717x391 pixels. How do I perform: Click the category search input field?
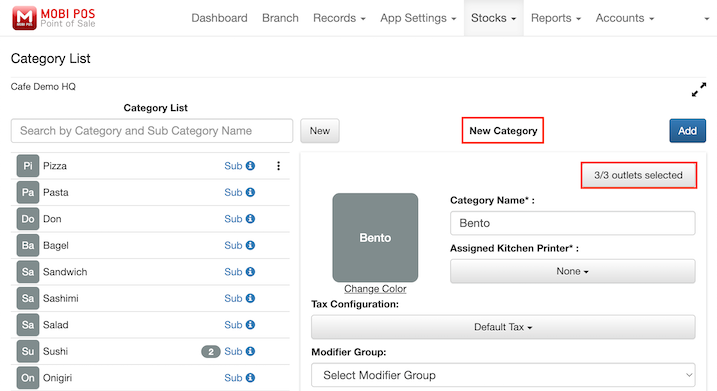click(x=152, y=131)
